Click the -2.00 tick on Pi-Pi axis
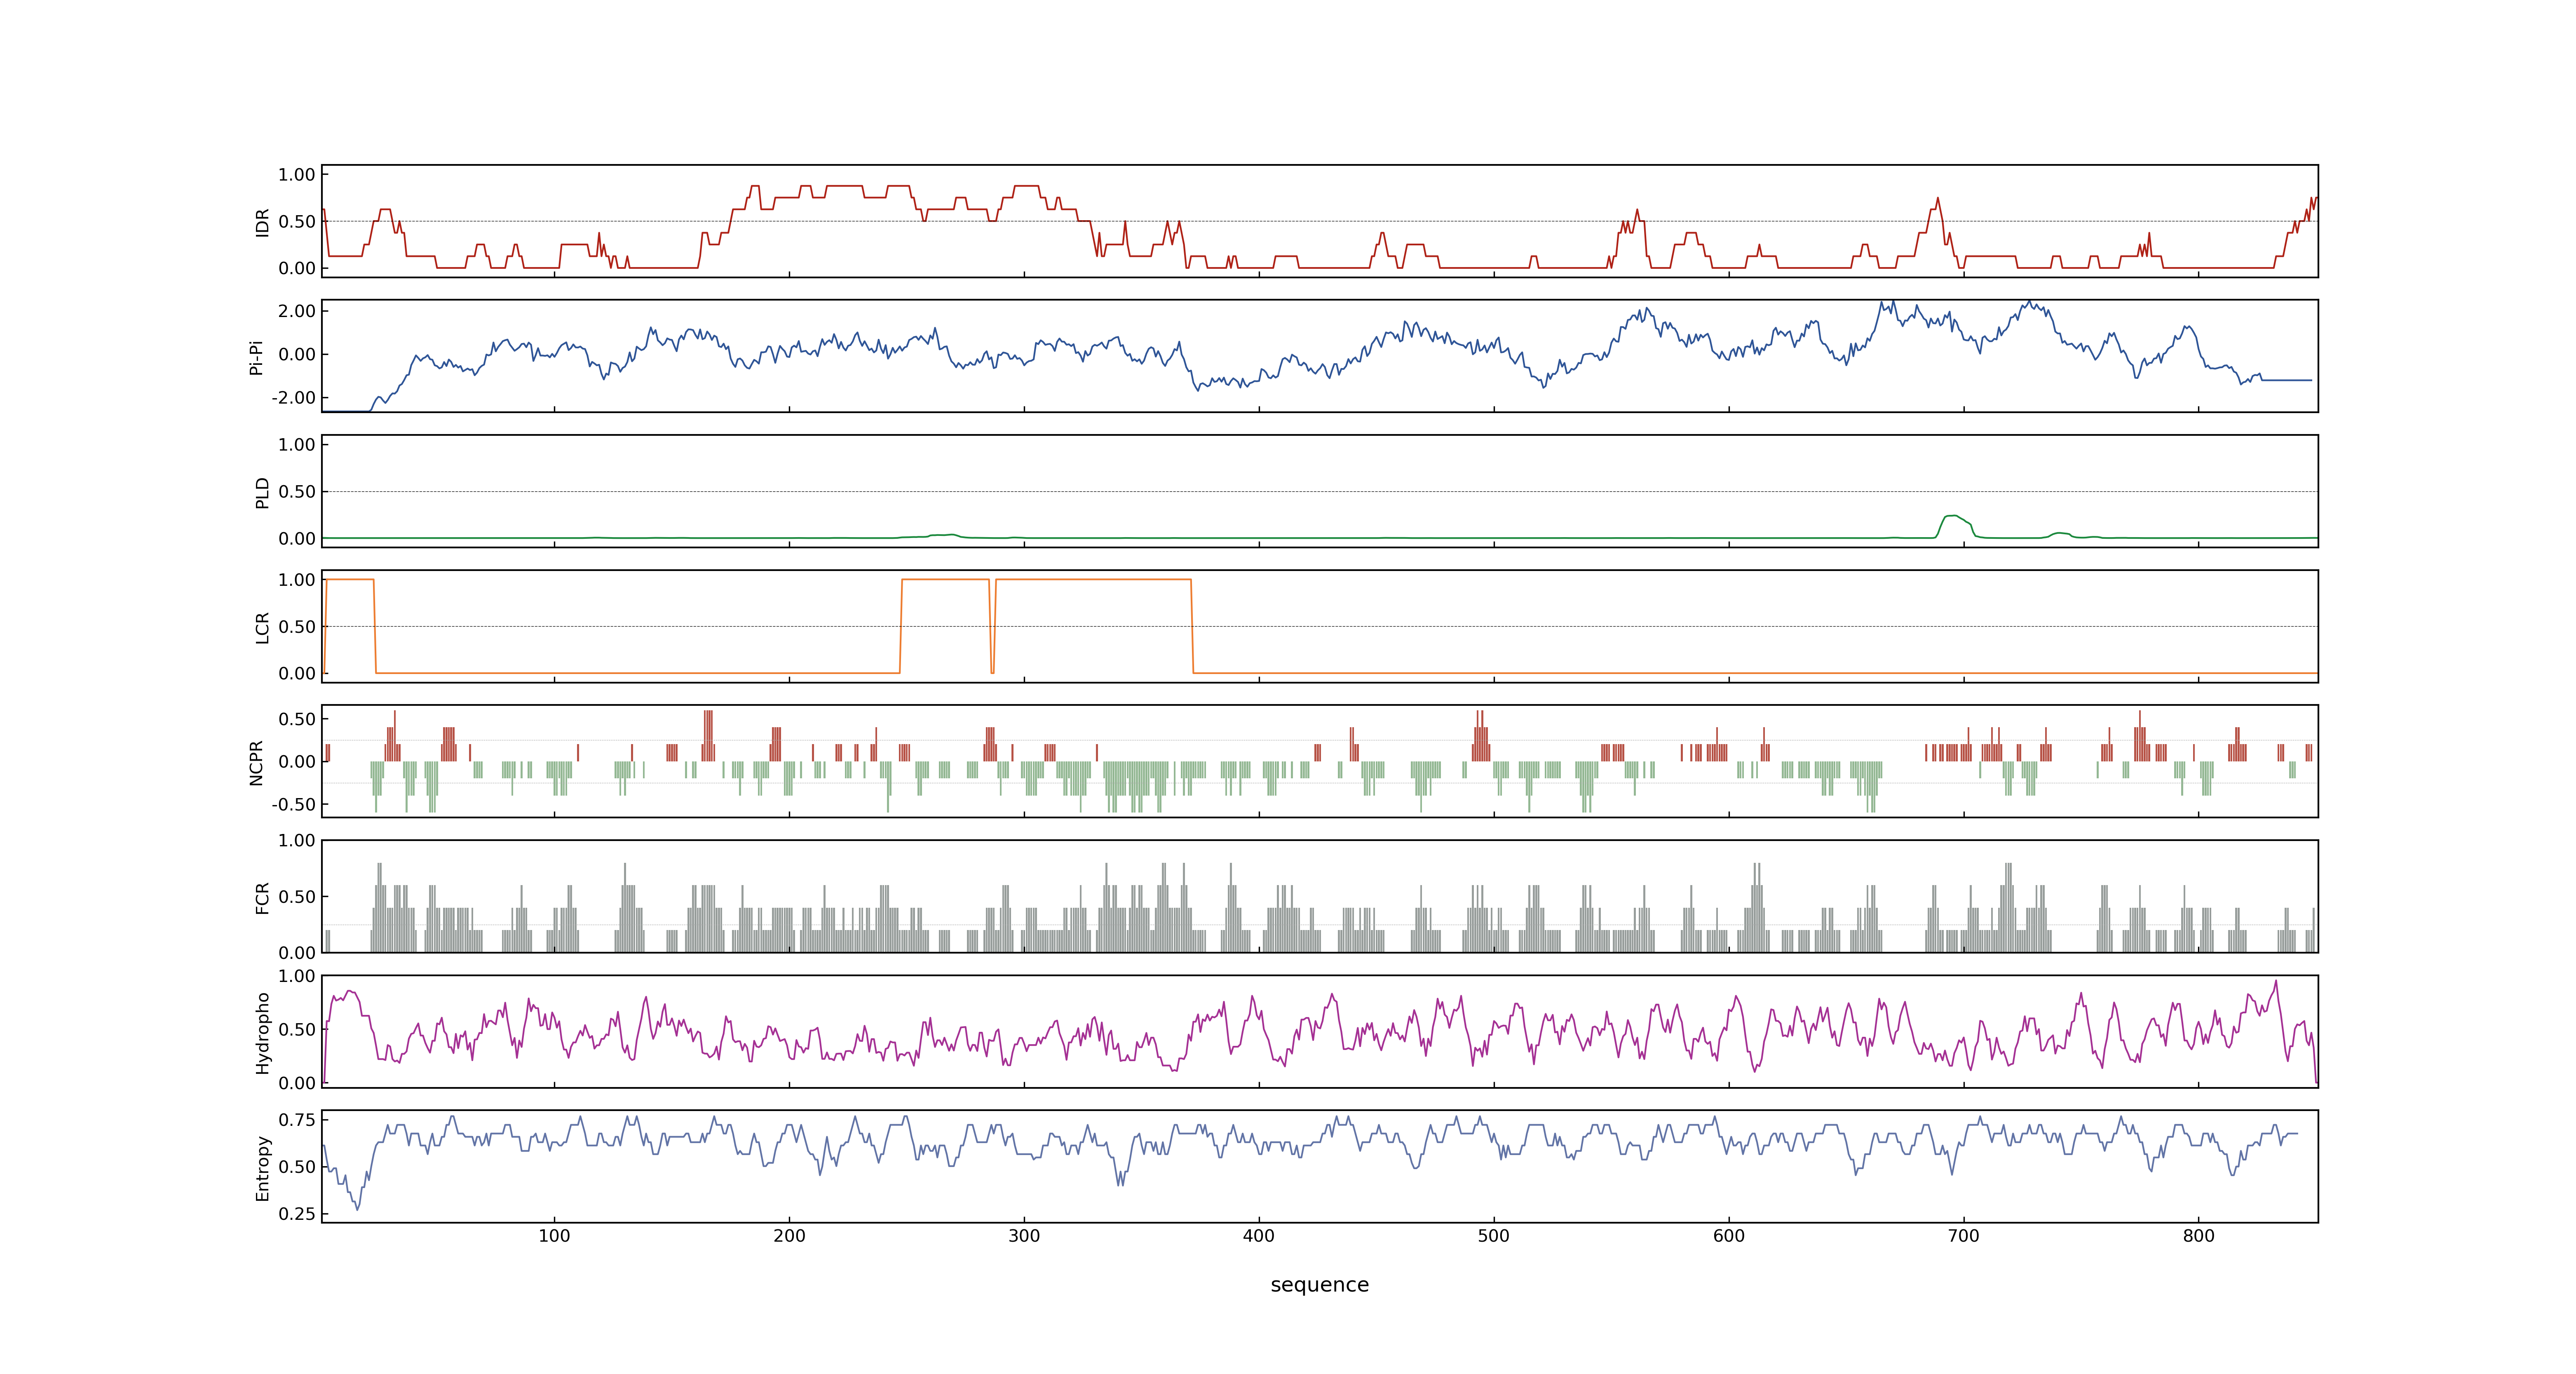This screenshot has width=2576, height=1374. coord(293,398)
